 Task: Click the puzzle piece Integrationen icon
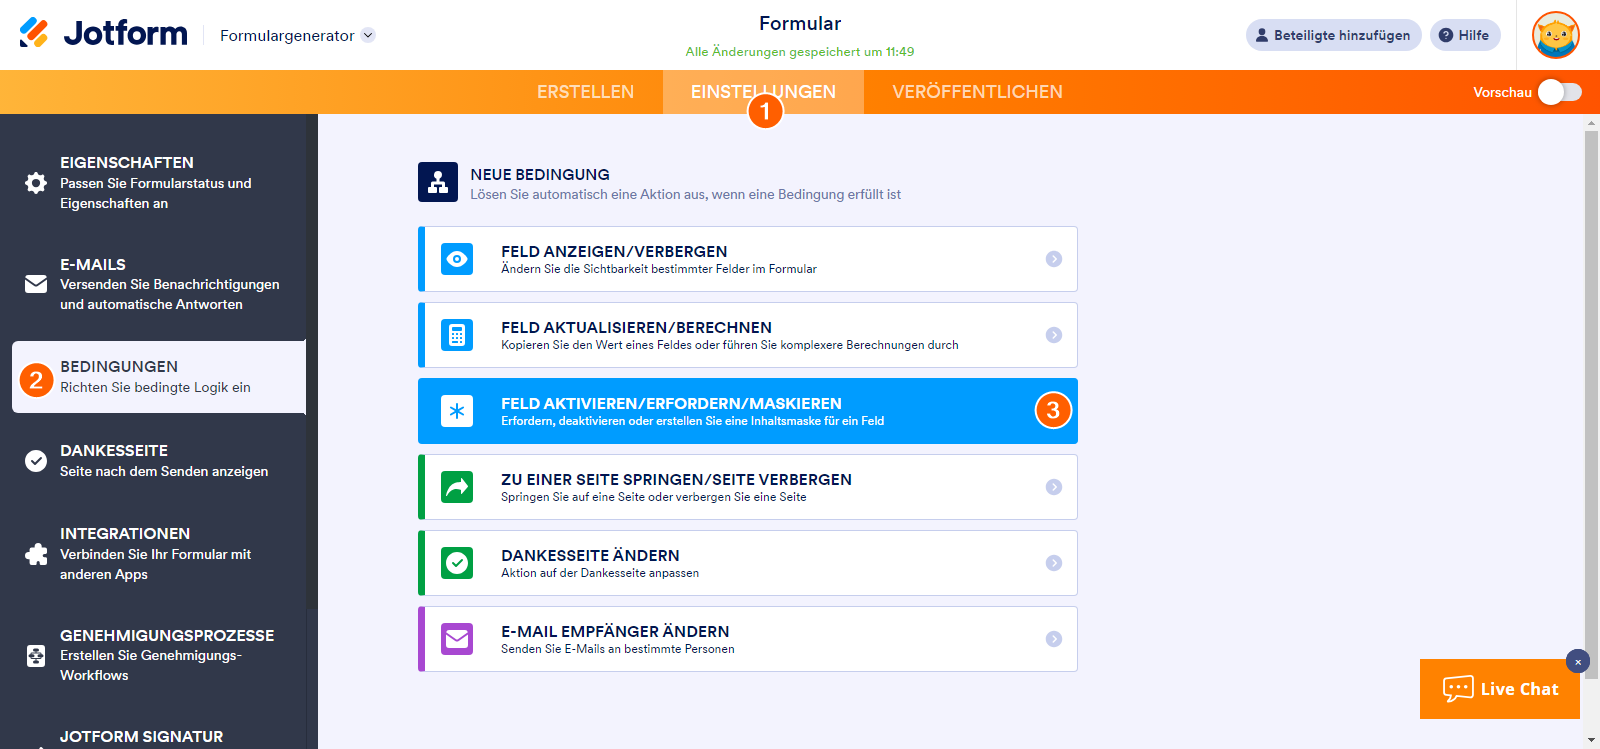coord(36,554)
